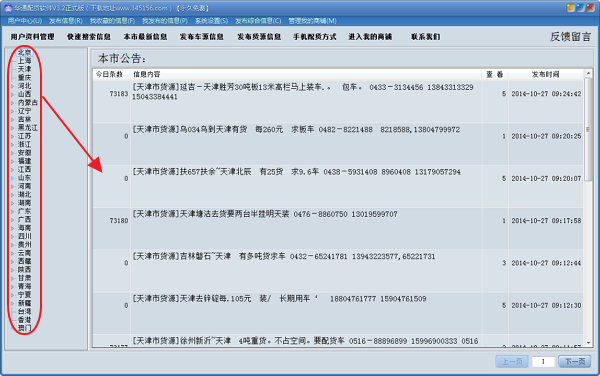Open 手机配货方式 from the toolbar

click(x=315, y=37)
